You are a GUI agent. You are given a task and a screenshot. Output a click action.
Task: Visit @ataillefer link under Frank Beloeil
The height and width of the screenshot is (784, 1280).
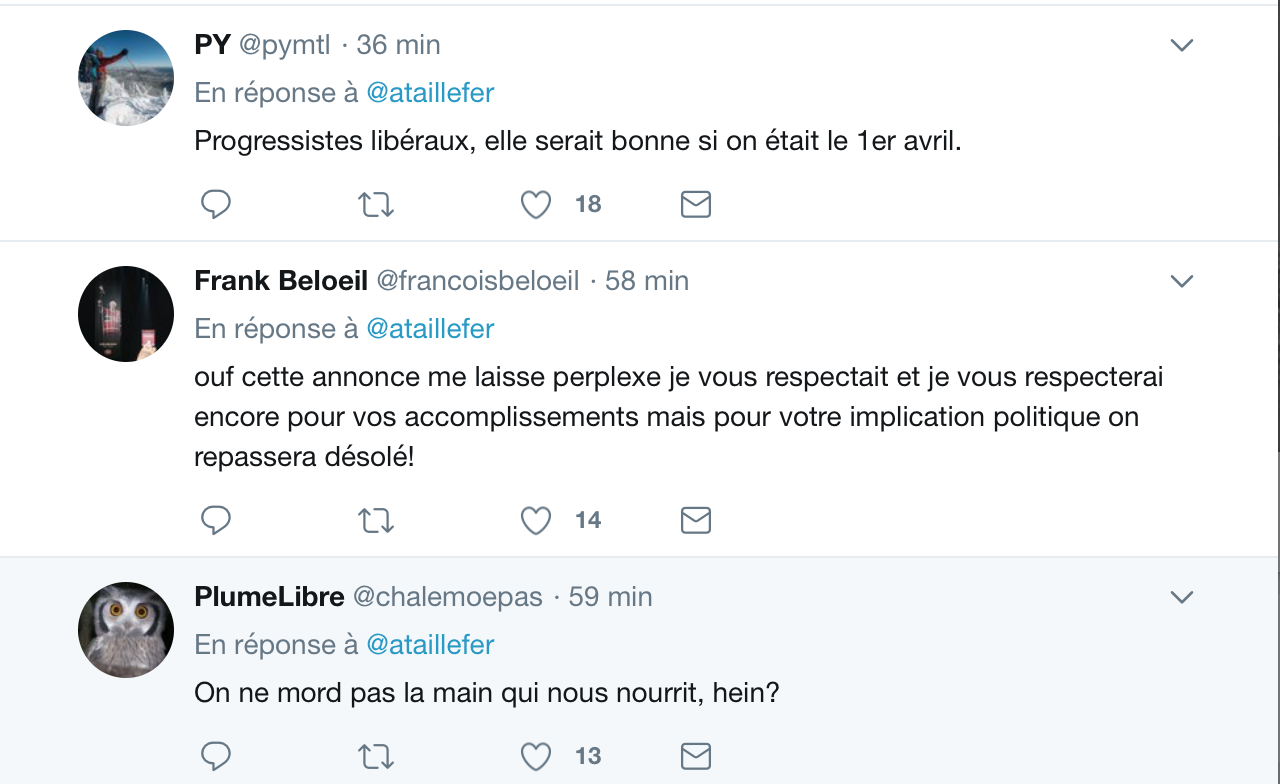point(430,329)
